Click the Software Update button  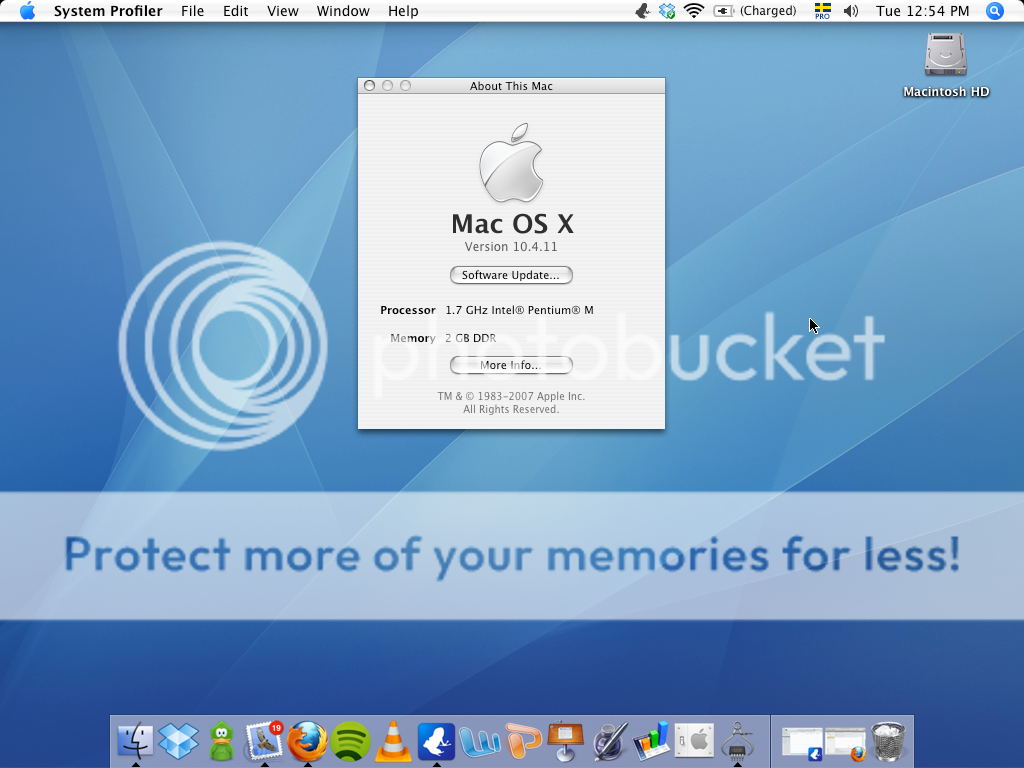point(511,275)
